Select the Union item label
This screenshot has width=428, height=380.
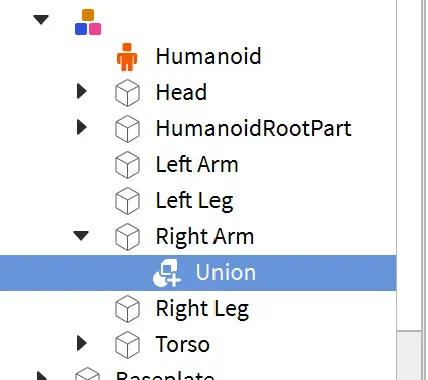click(x=226, y=272)
